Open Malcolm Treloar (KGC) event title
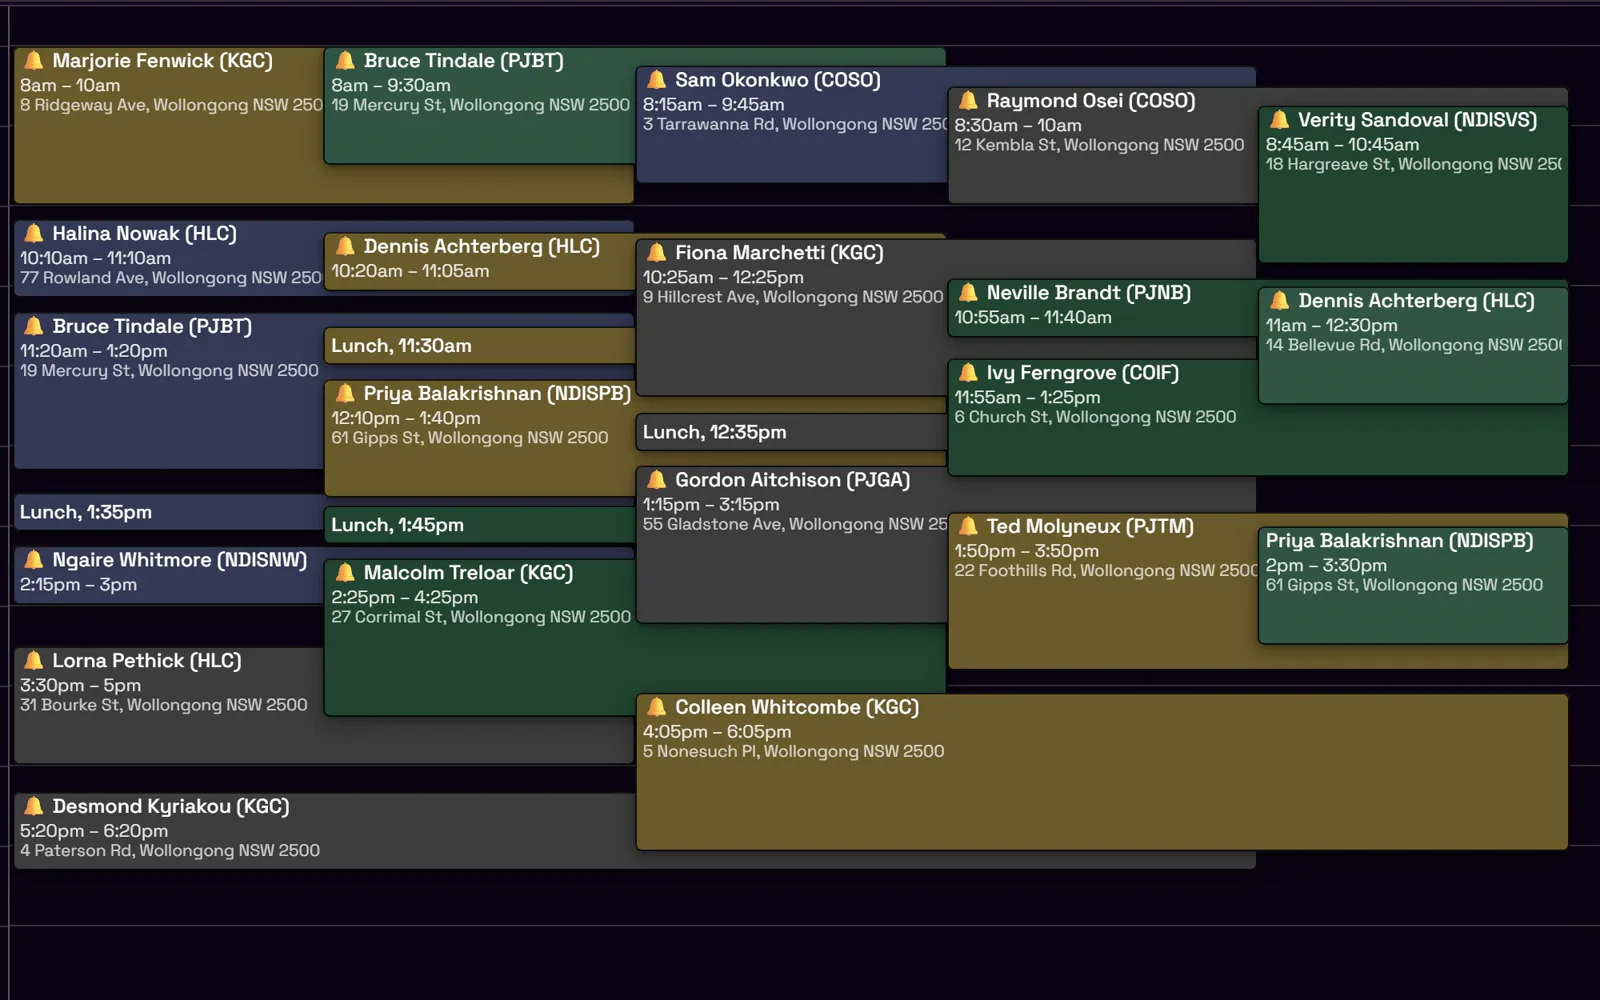This screenshot has width=1600, height=1000. (468, 573)
